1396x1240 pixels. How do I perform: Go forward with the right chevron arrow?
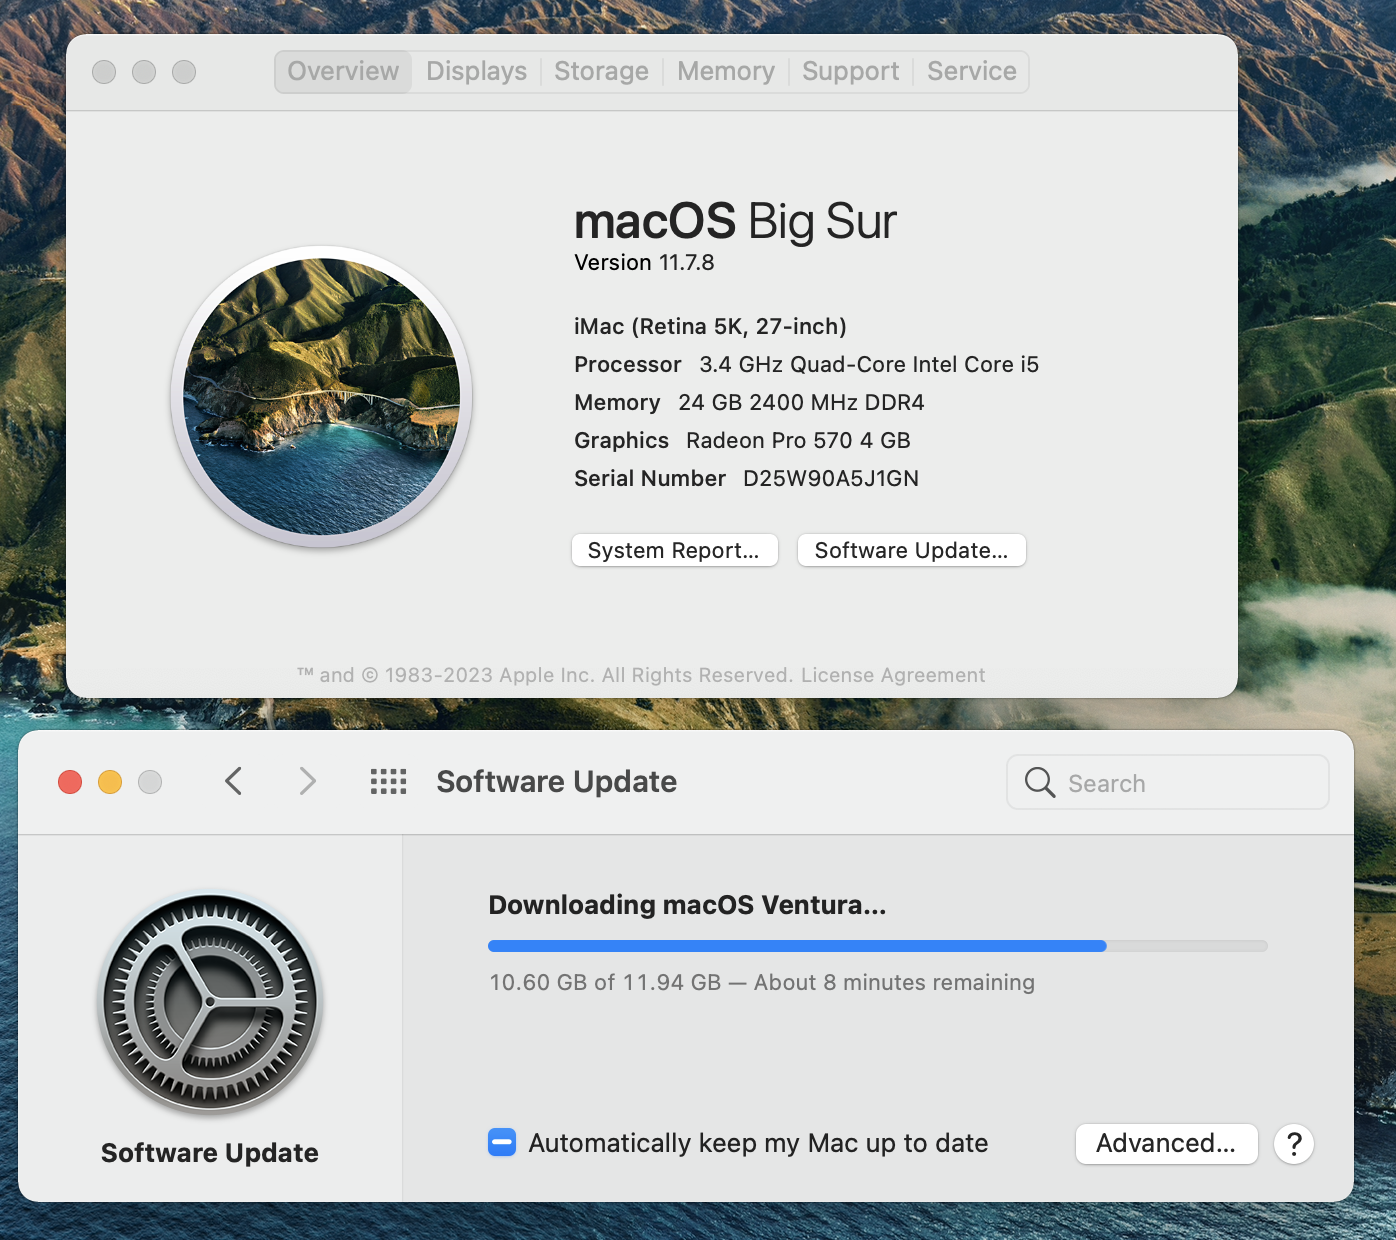(307, 781)
